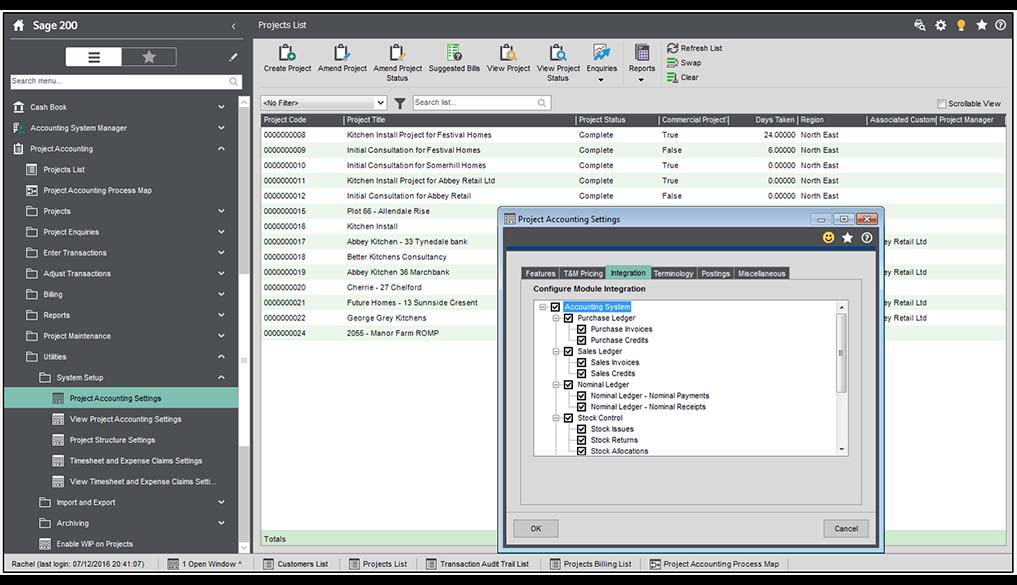Click the Clear toolbar item
Image resolution: width=1017 pixels, height=585 pixels.
pyautogui.click(x=682, y=77)
